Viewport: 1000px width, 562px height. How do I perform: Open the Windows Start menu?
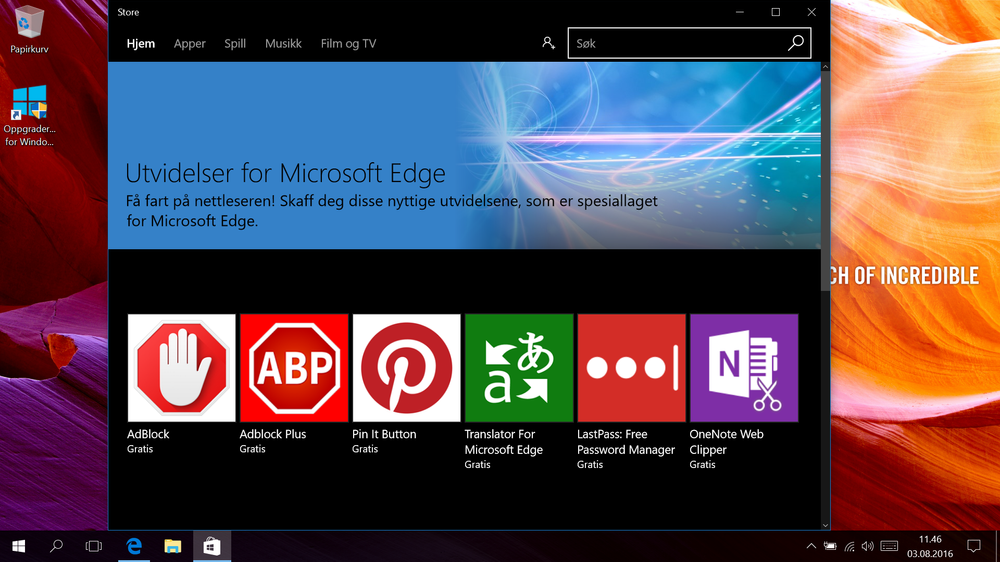pyautogui.click(x=18, y=546)
